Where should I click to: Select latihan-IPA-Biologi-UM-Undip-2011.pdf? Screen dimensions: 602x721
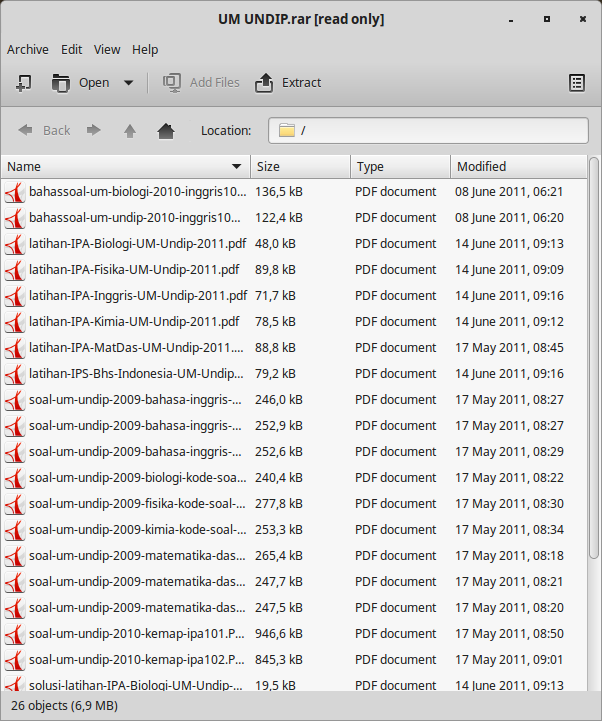pos(294,244)
